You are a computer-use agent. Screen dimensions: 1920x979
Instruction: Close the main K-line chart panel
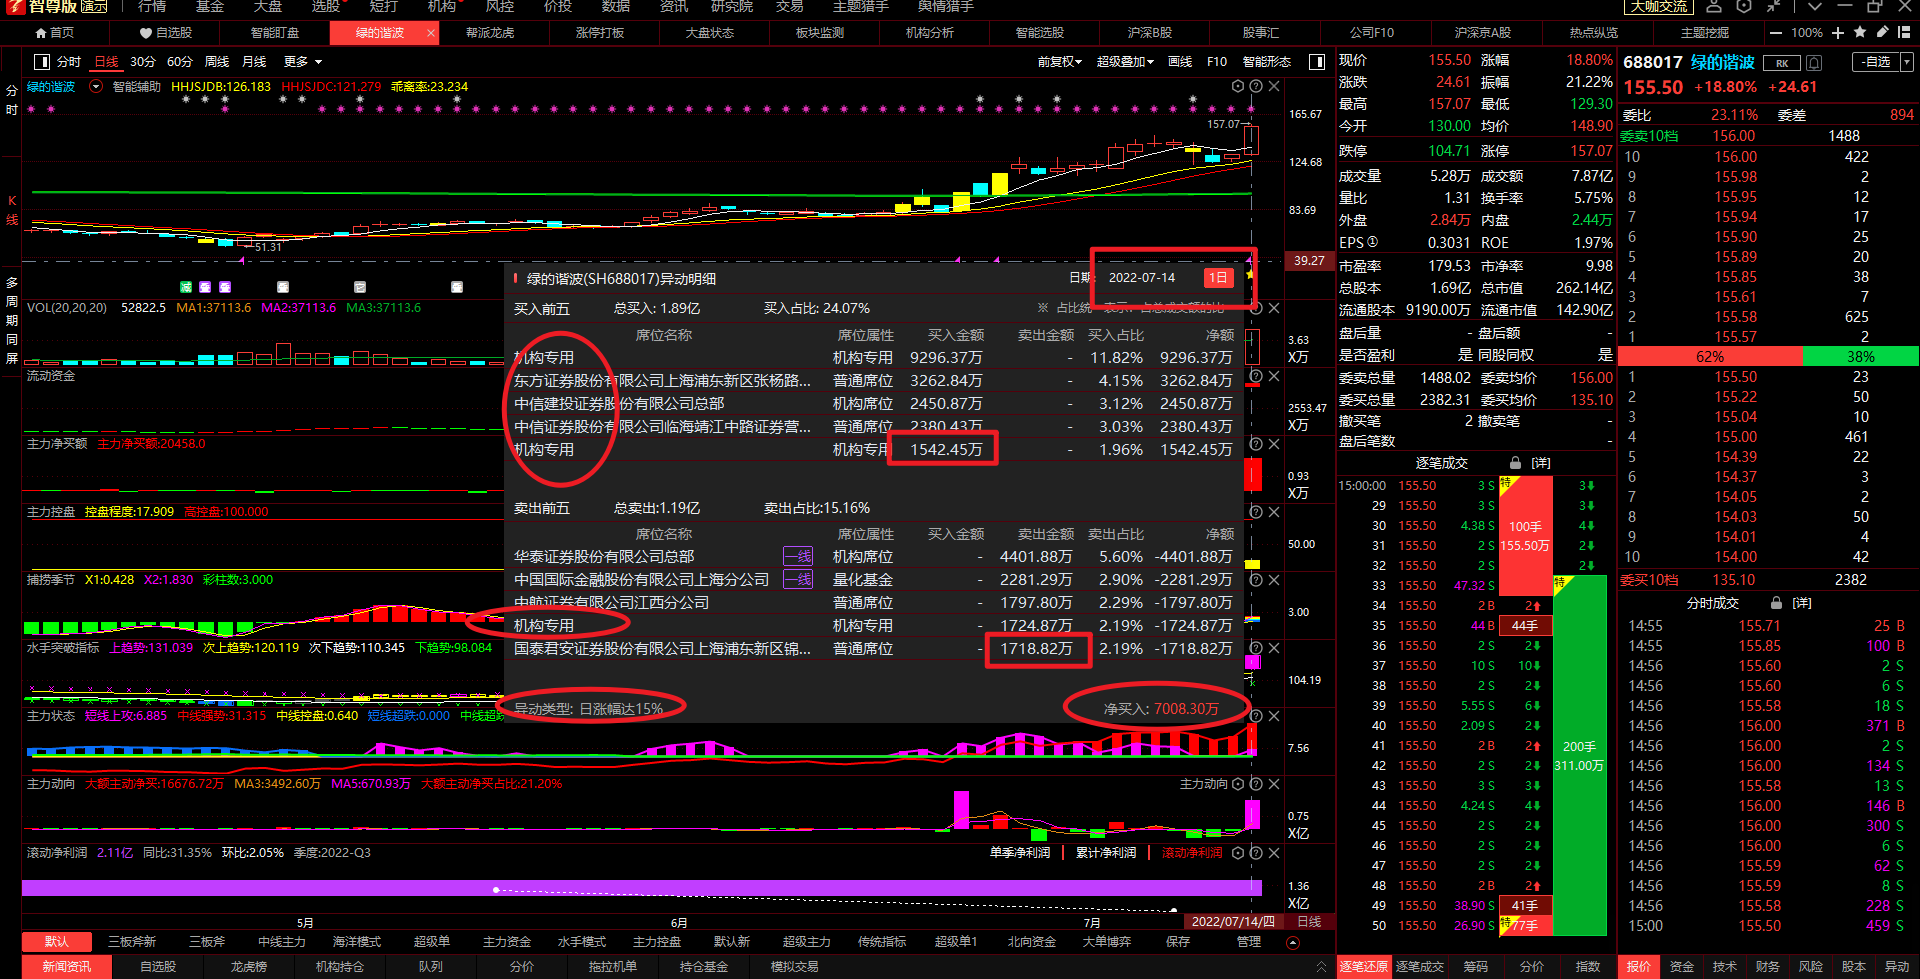point(1274,87)
